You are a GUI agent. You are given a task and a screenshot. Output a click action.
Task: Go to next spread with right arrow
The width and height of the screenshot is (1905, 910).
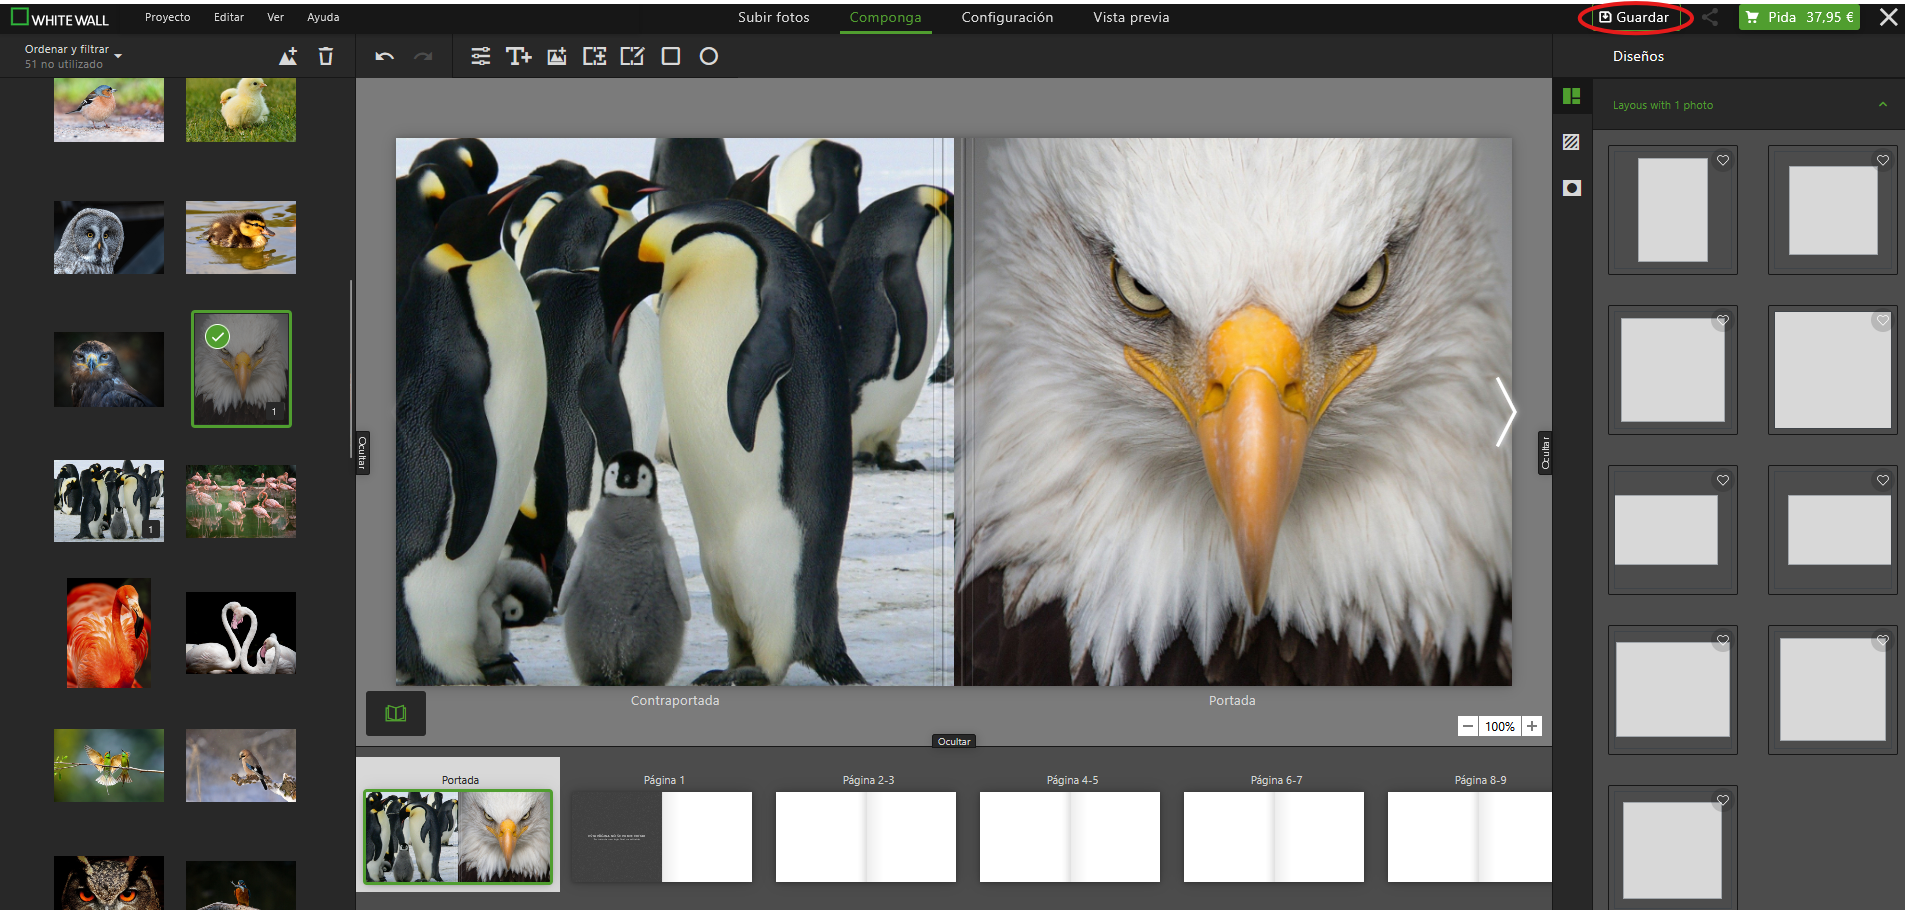point(1505,411)
